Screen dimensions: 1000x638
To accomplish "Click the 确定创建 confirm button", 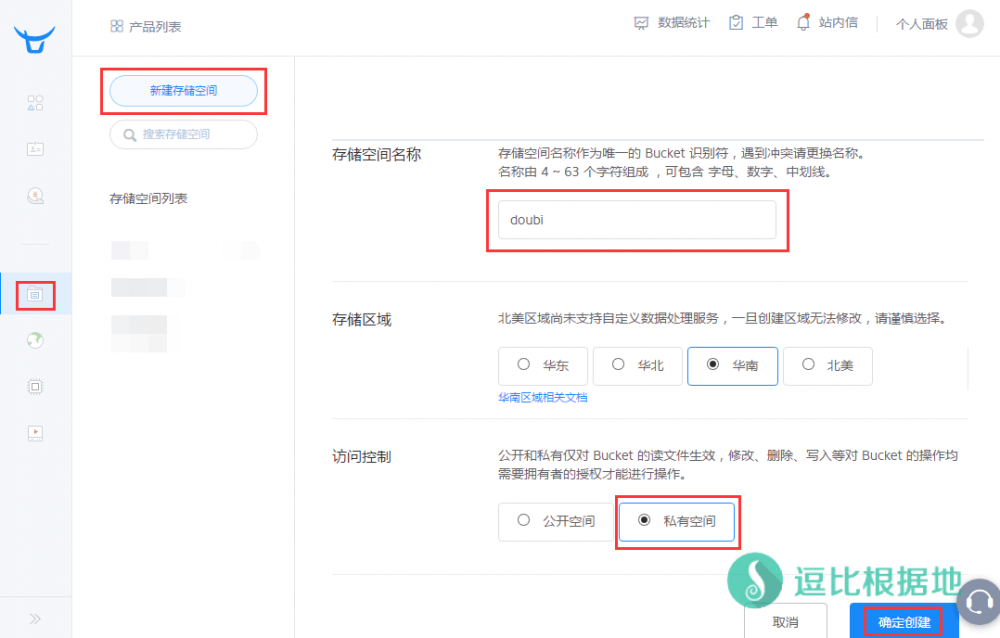I will [904, 622].
